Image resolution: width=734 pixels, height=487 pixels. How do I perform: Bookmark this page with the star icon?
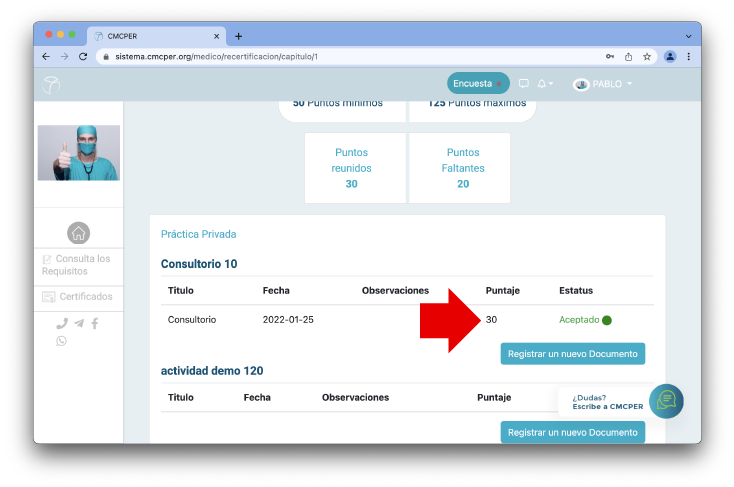(647, 57)
